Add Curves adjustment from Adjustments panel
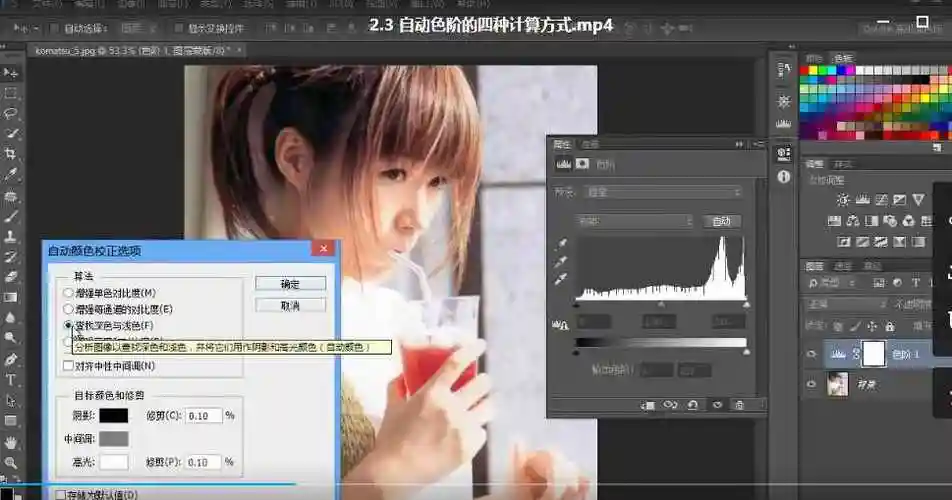 click(881, 200)
